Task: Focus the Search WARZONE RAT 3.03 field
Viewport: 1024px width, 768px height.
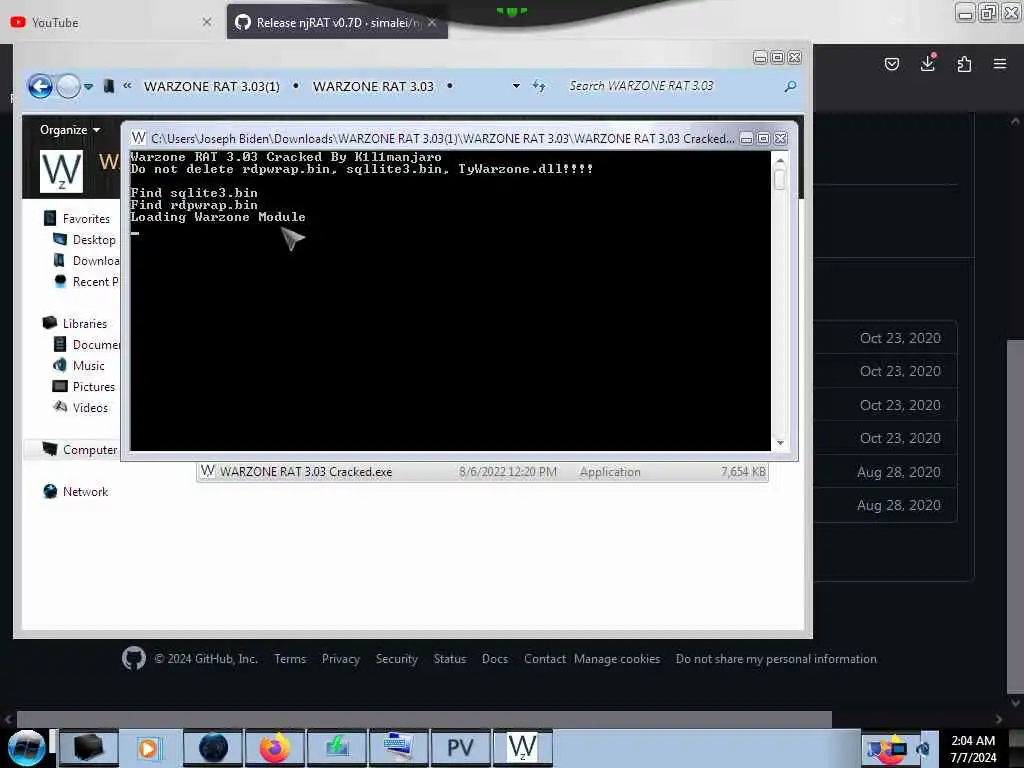Action: point(673,86)
